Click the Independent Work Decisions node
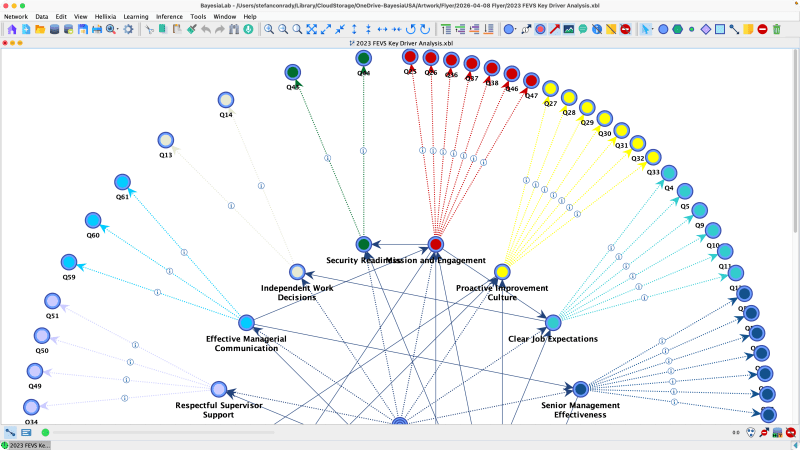 click(x=297, y=272)
